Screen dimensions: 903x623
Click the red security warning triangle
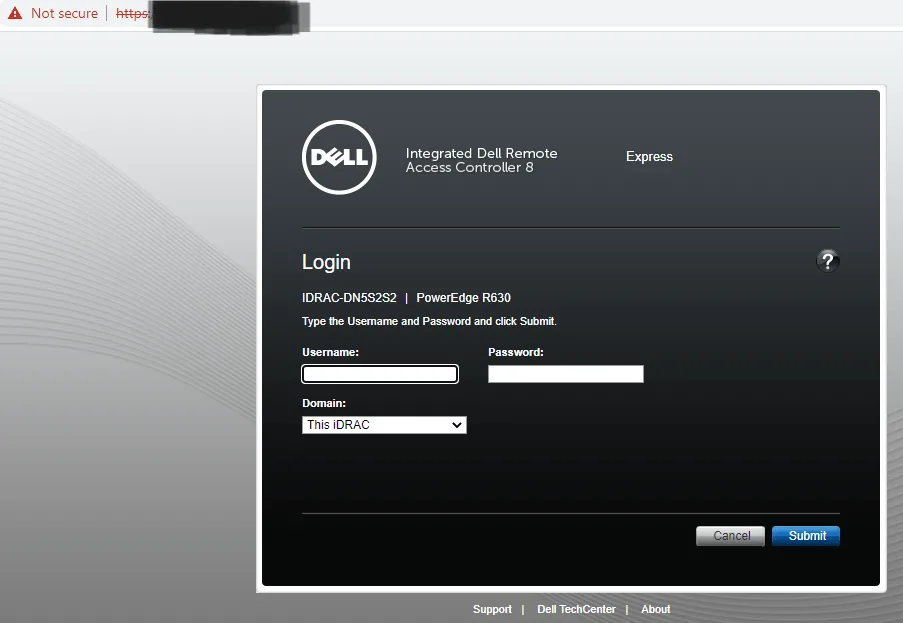(x=15, y=14)
